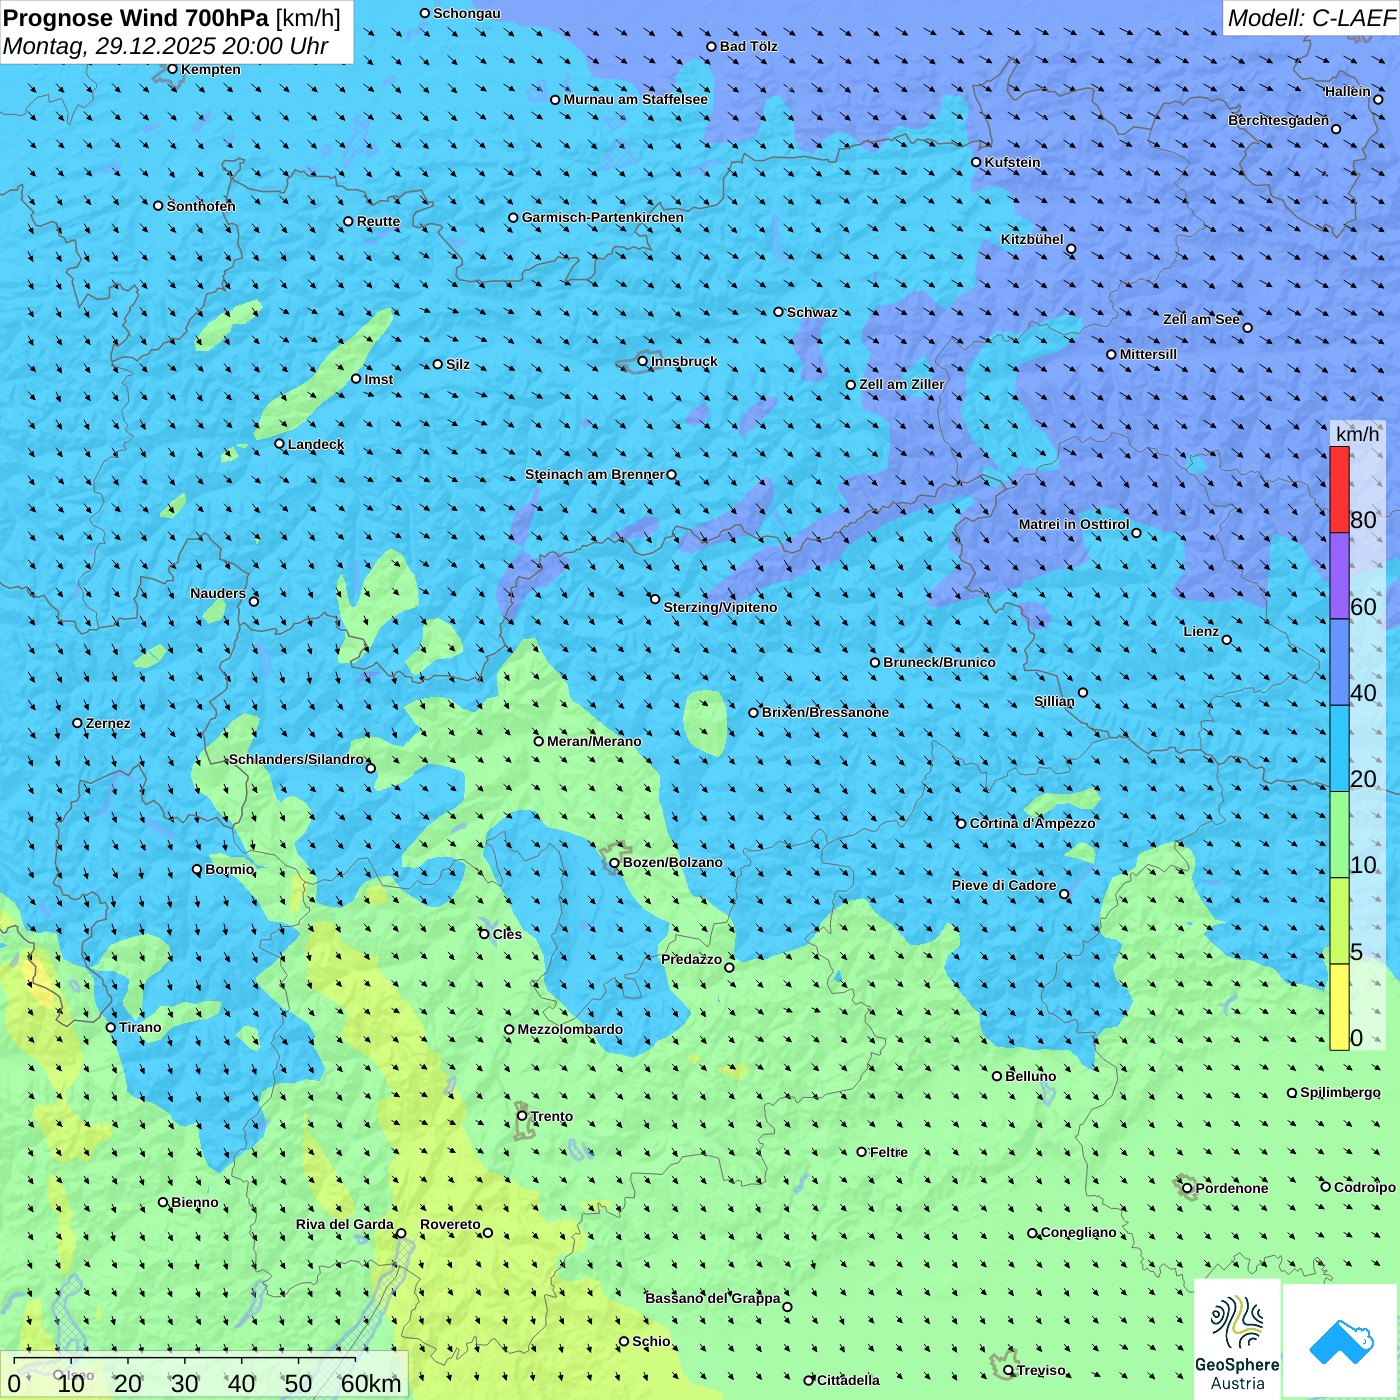
Task: Click the Pieve di Cadore label
Action: [x=1004, y=885]
